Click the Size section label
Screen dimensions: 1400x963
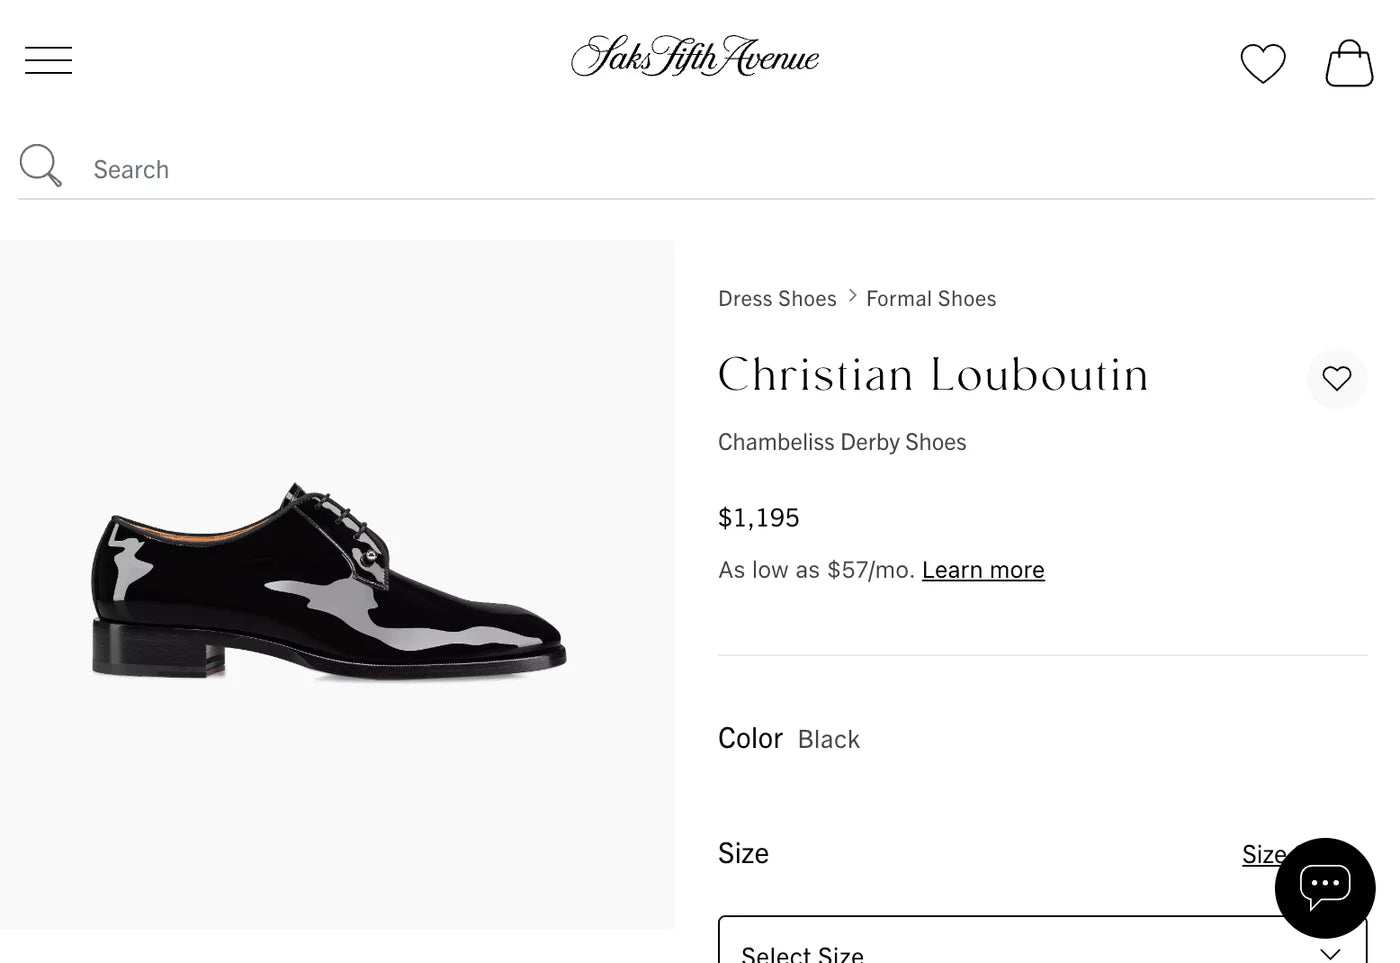pos(743,853)
